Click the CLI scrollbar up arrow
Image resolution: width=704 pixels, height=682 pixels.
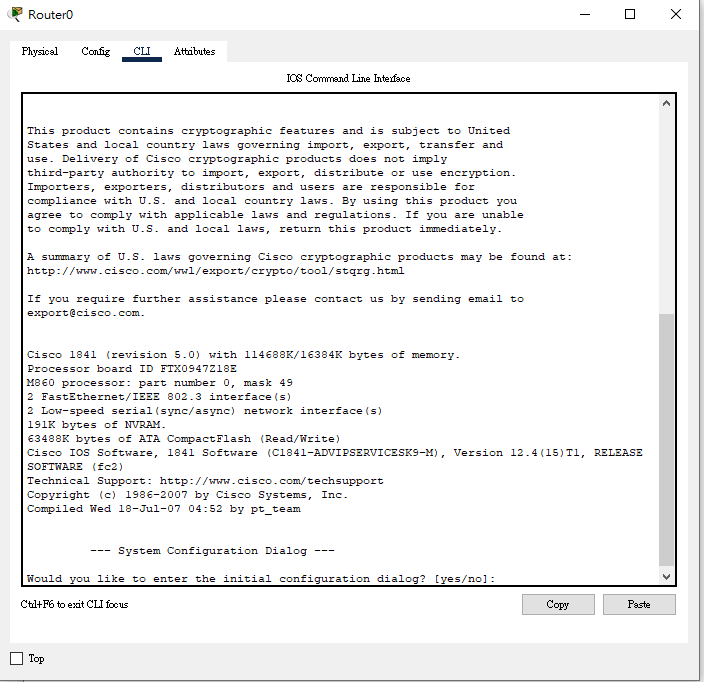click(666, 103)
